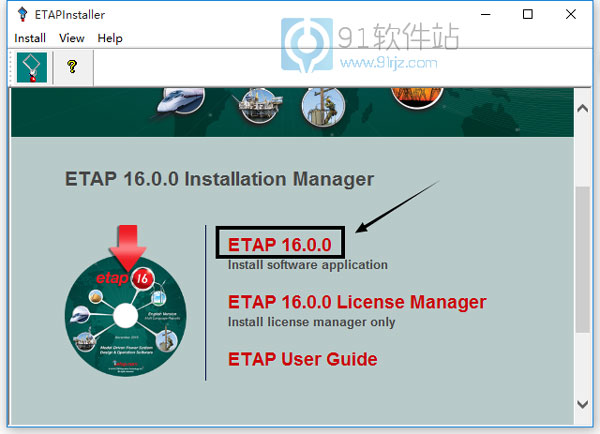This screenshot has width=600, height=434.
Task: Click the scrollbar down arrow
Action: (x=584, y=404)
